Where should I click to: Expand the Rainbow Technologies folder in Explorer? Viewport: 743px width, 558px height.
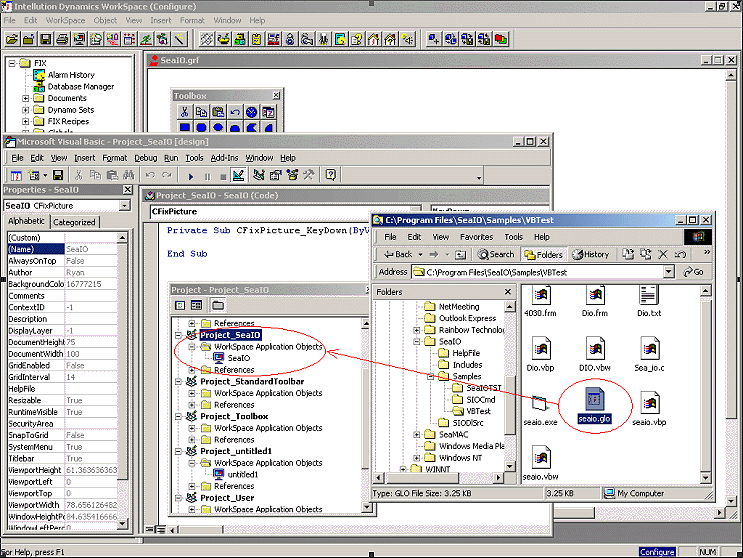(417, 330)
